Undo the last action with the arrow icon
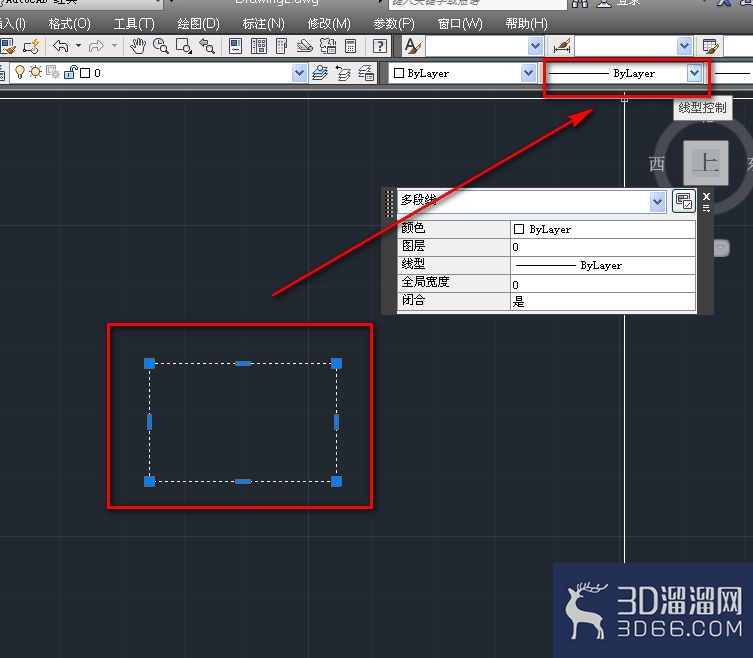 pyautogui.click(x=61, y=47)
